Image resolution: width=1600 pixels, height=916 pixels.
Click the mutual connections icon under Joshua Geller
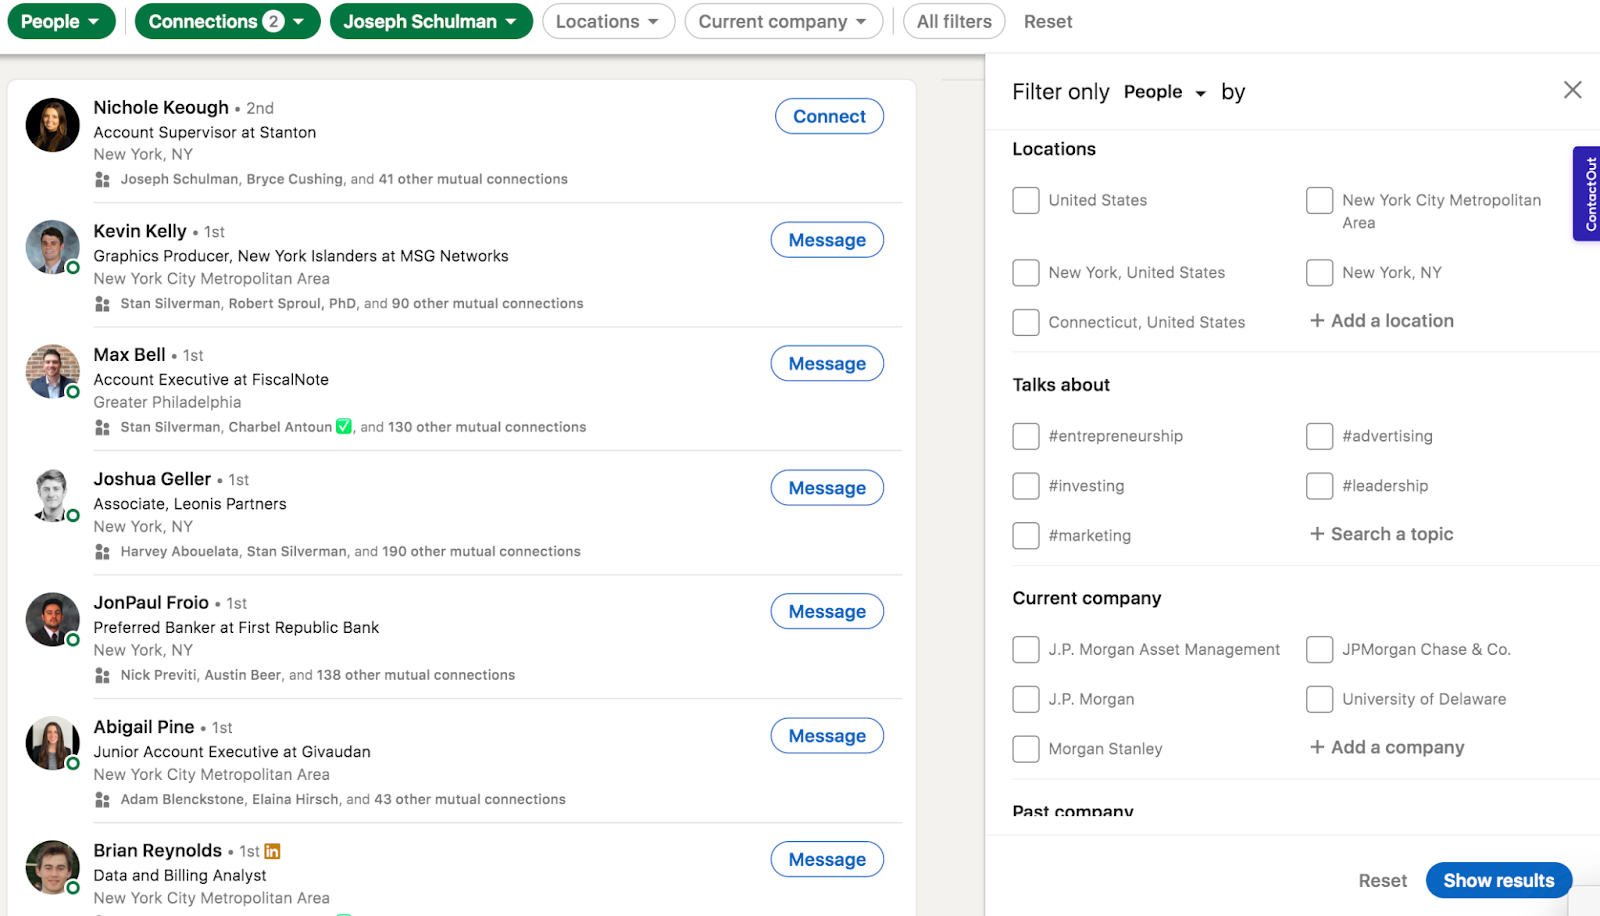tap(101, 551)
